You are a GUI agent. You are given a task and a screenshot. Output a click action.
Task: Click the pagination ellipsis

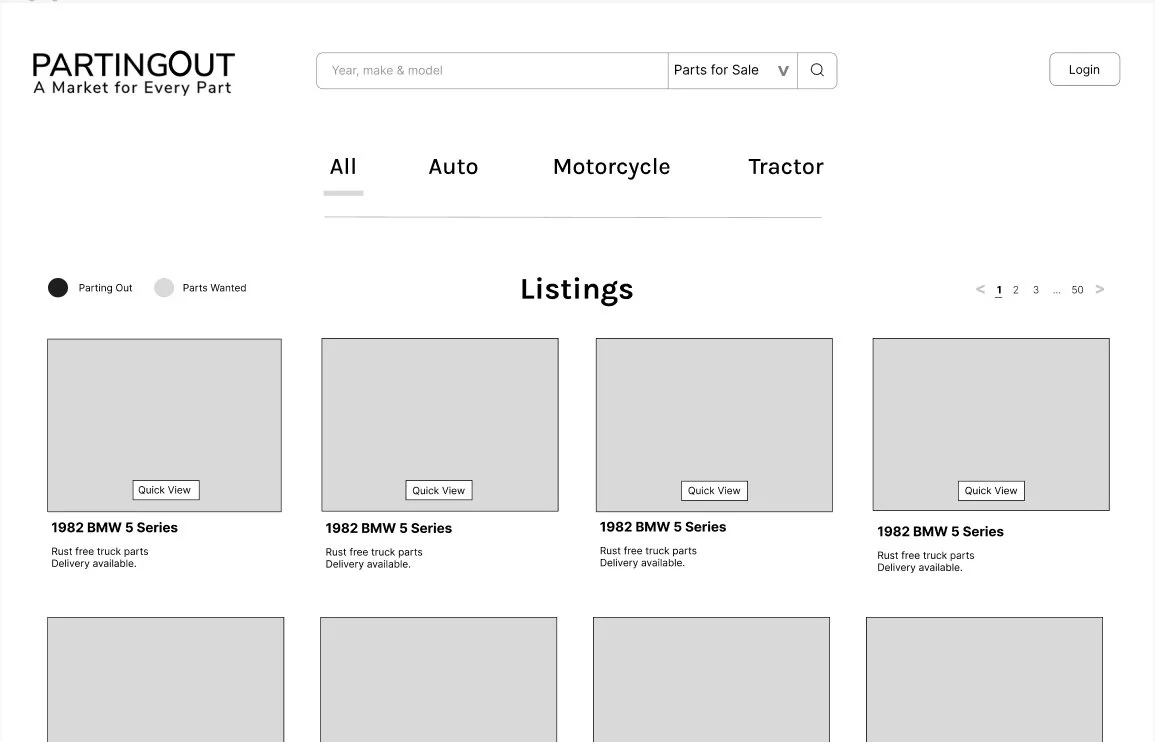pyautogui.click(x=1056, y=292)
